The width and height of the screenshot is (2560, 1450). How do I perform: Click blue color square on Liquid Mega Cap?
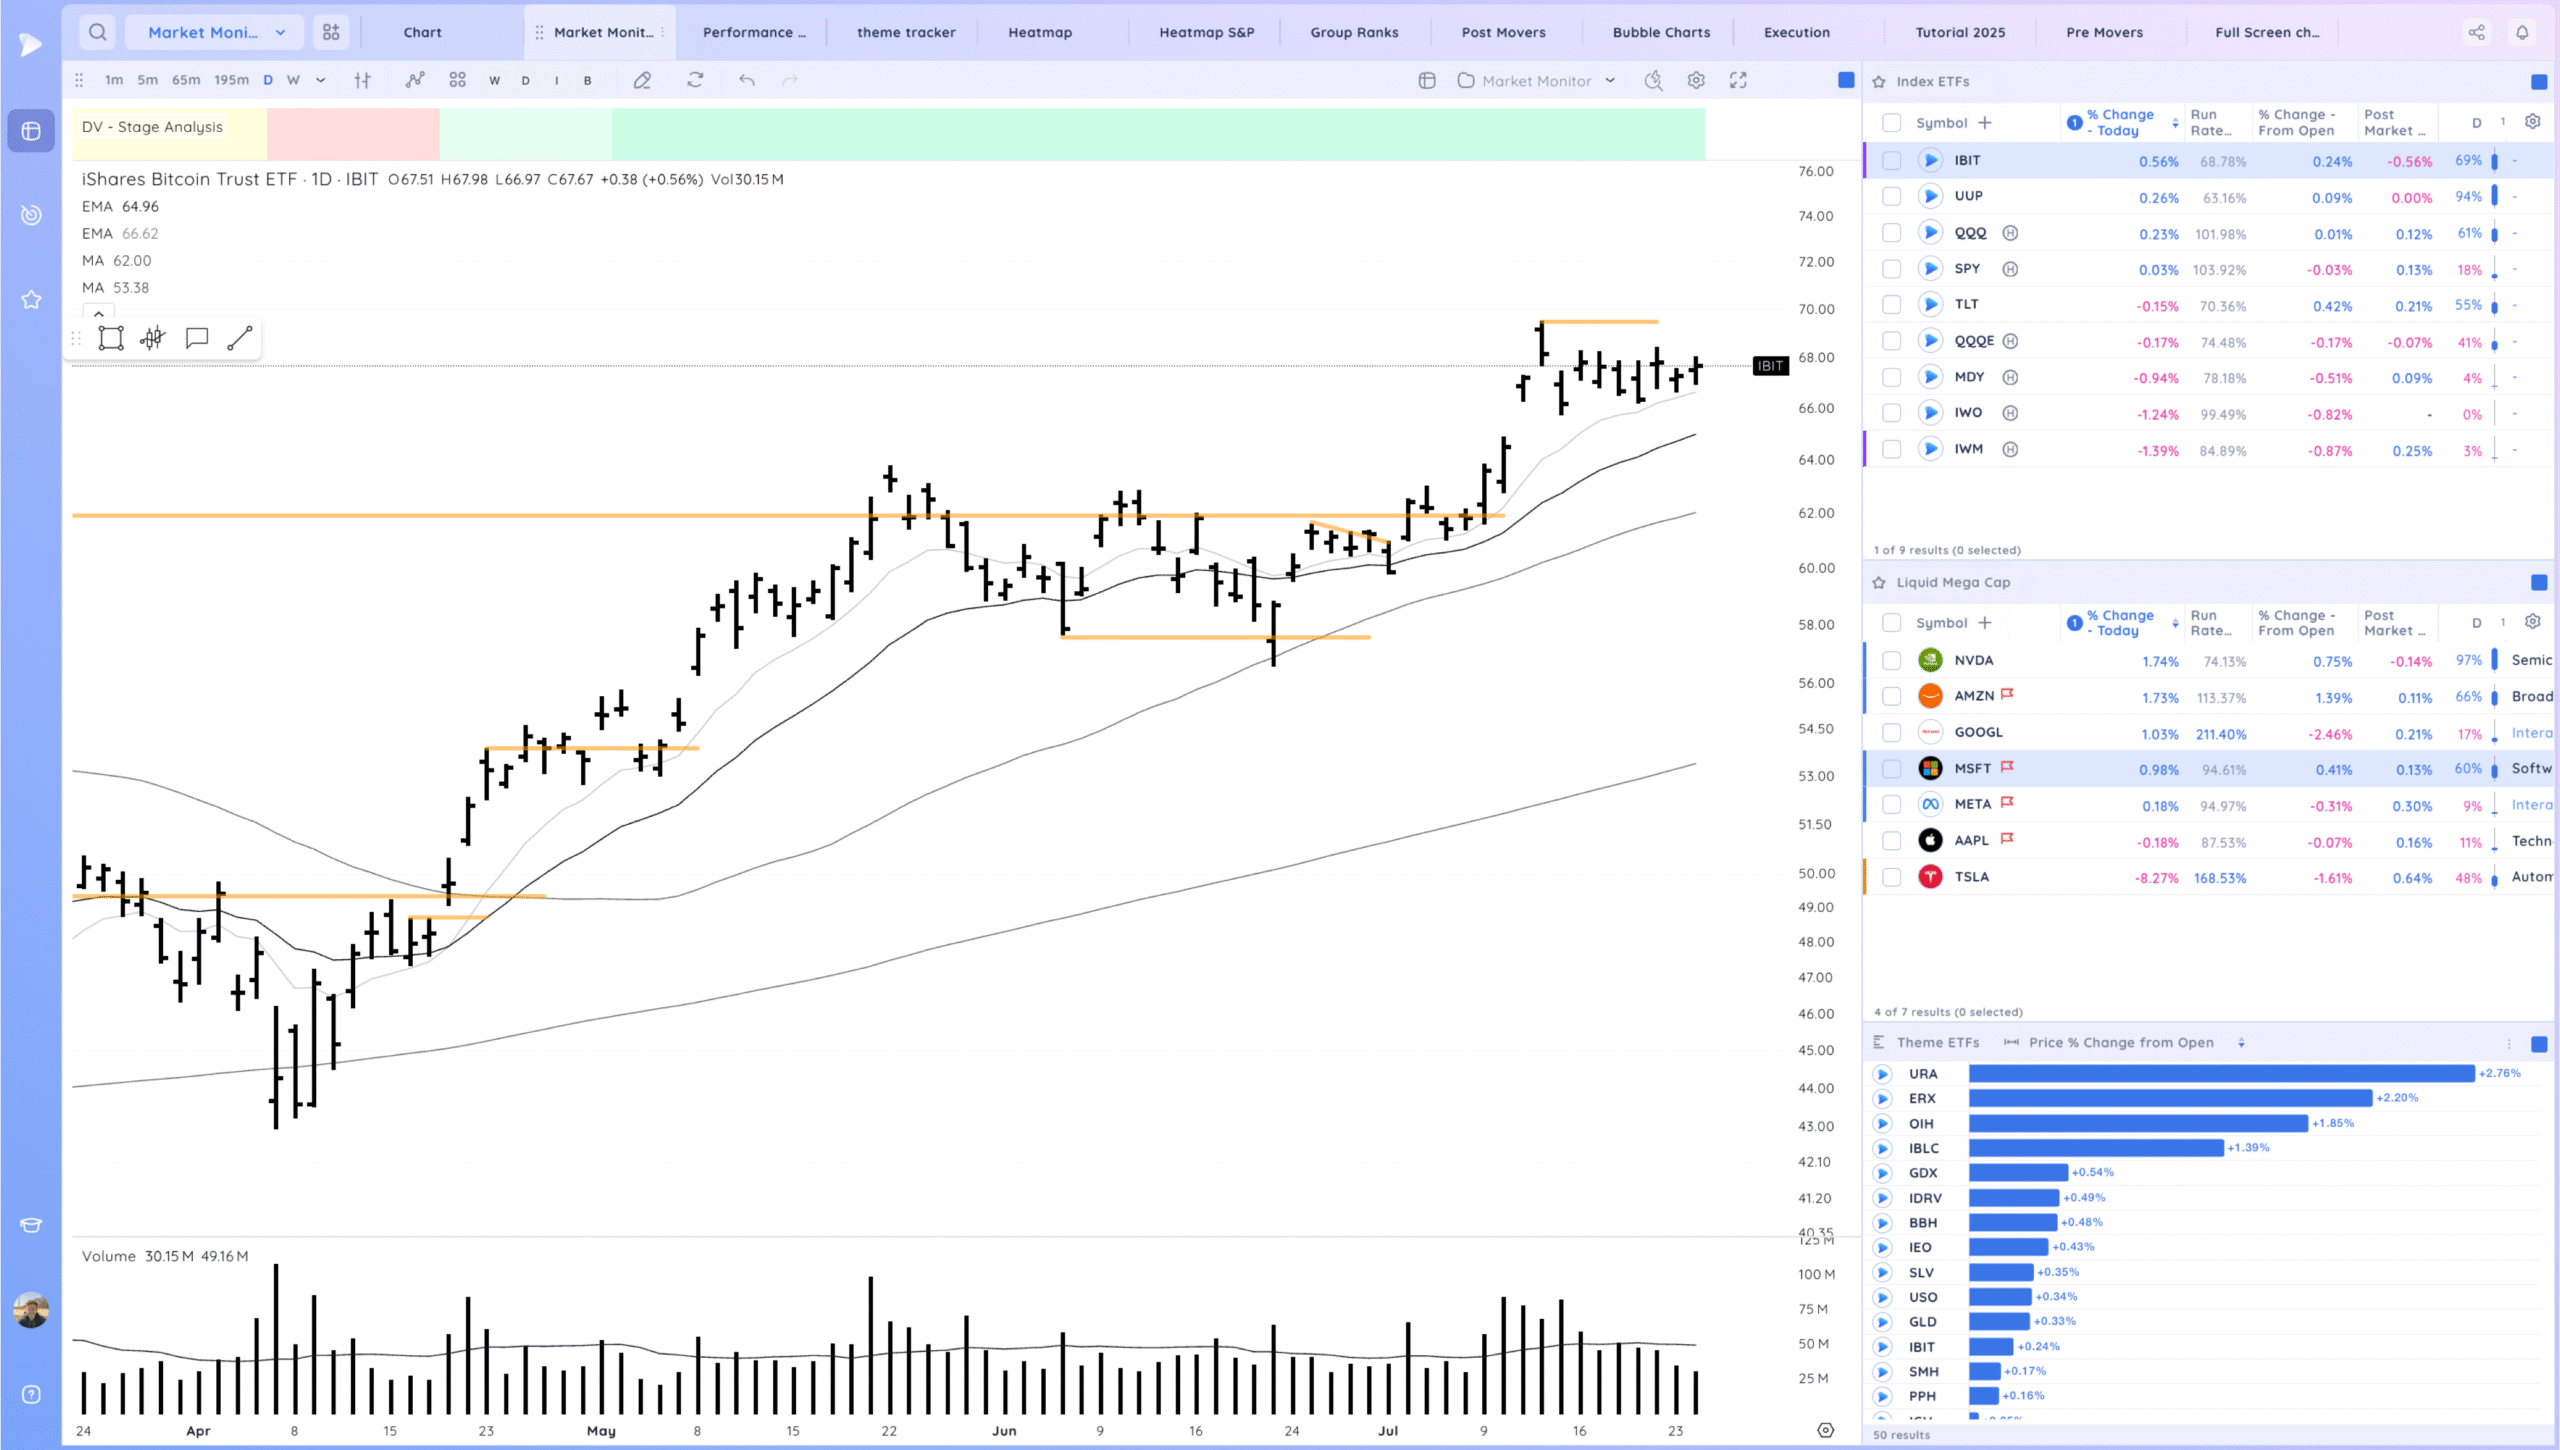click(x=2538, y=582)
